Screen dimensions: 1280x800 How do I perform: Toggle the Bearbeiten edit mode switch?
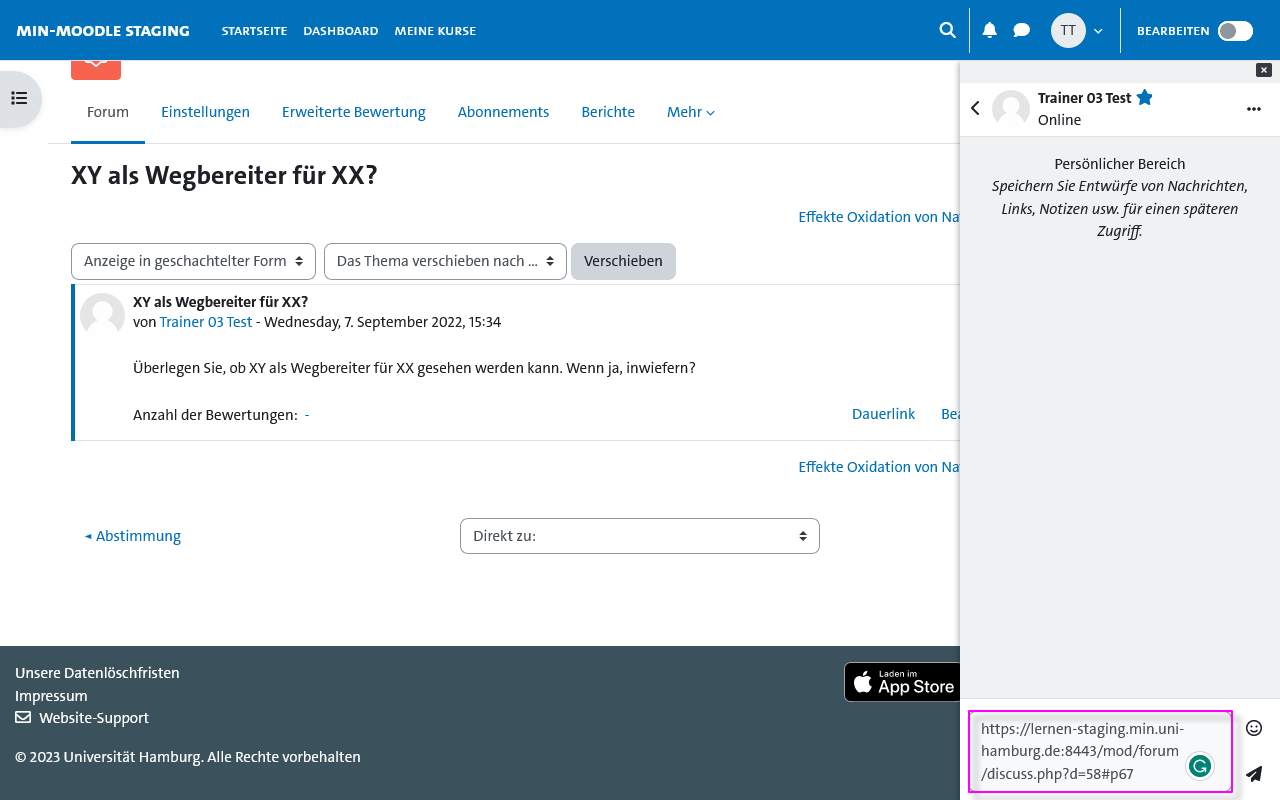click(x=1235, y=31)
